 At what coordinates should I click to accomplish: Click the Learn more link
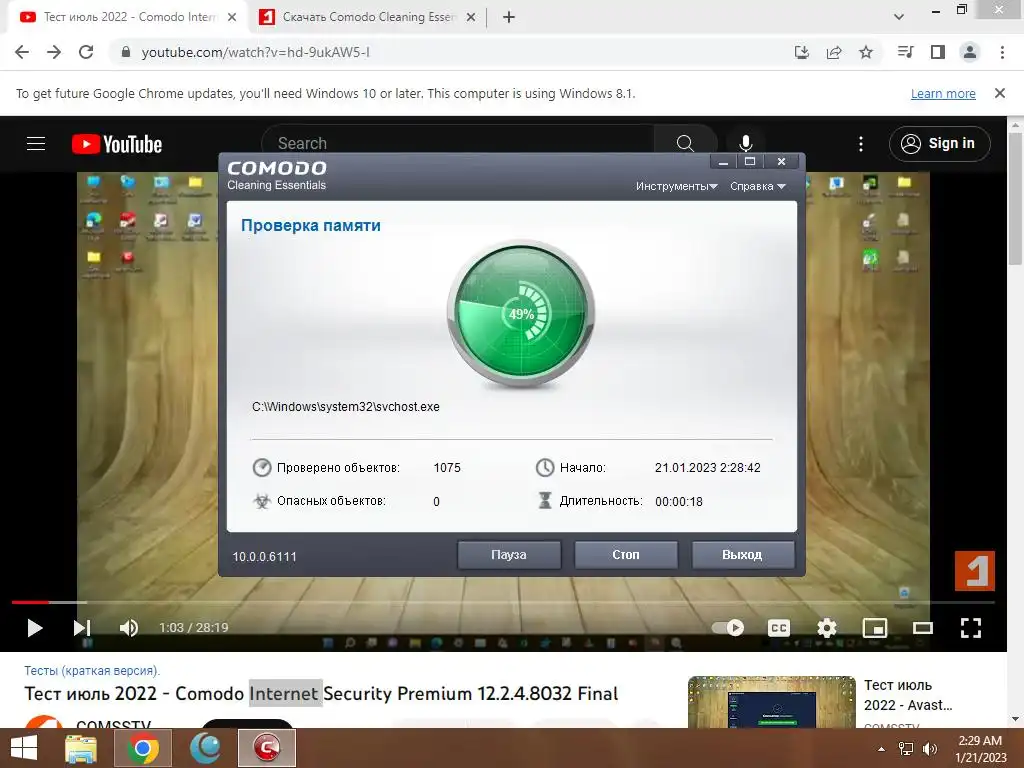pos(943,93)
